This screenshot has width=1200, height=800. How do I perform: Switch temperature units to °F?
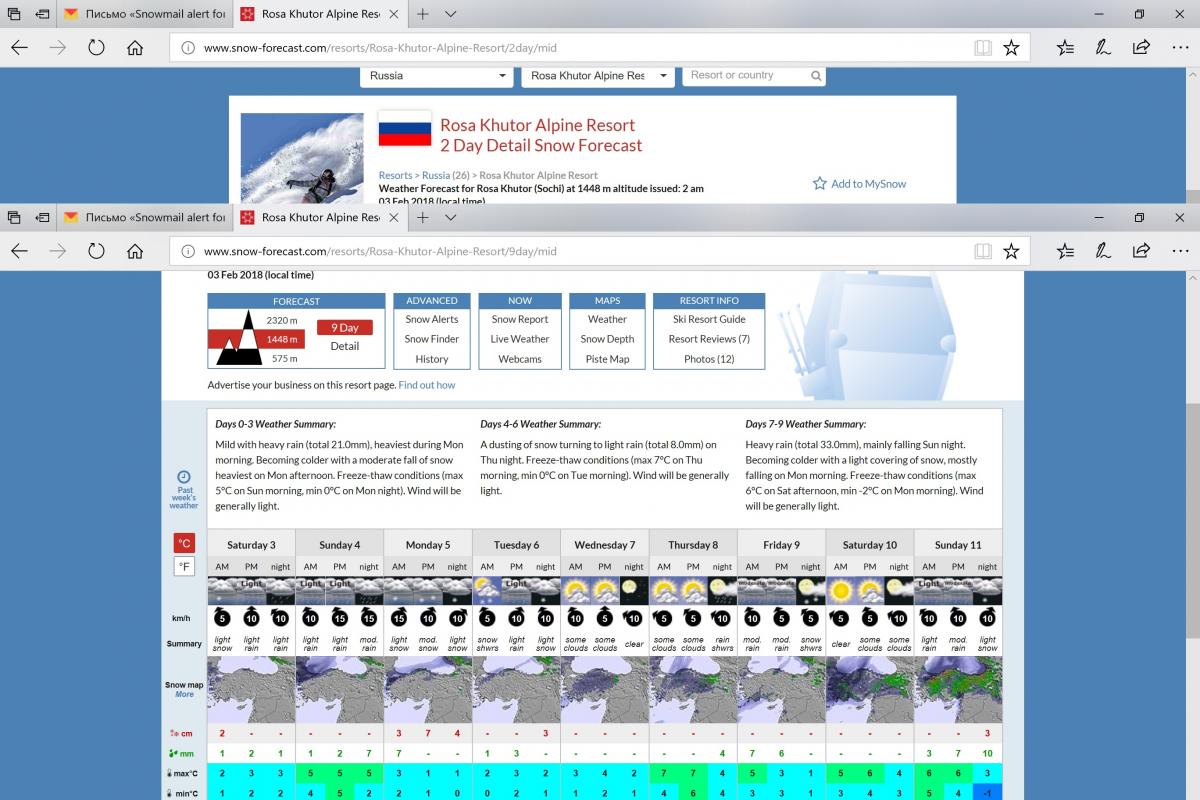[x=184, y=567]
